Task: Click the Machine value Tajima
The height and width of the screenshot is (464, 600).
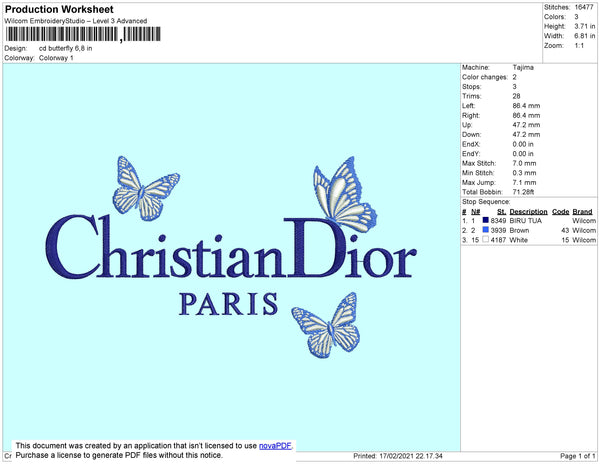Action: click(x=523, y=67)
